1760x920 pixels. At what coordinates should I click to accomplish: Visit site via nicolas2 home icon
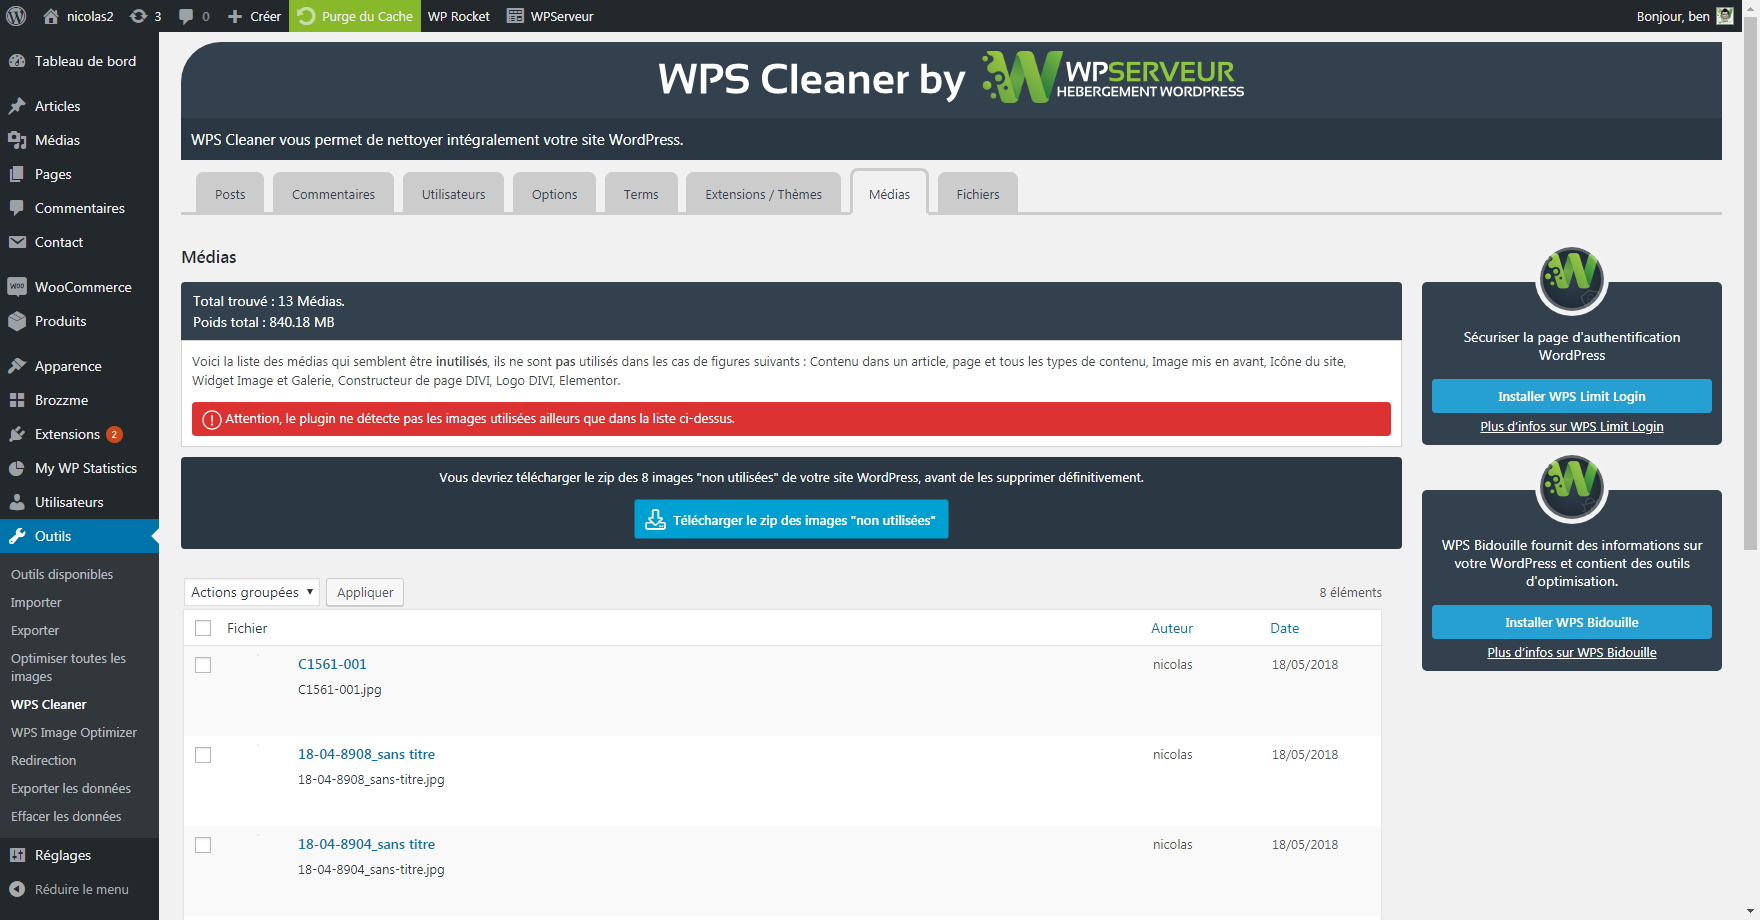(x=51, y=16)
